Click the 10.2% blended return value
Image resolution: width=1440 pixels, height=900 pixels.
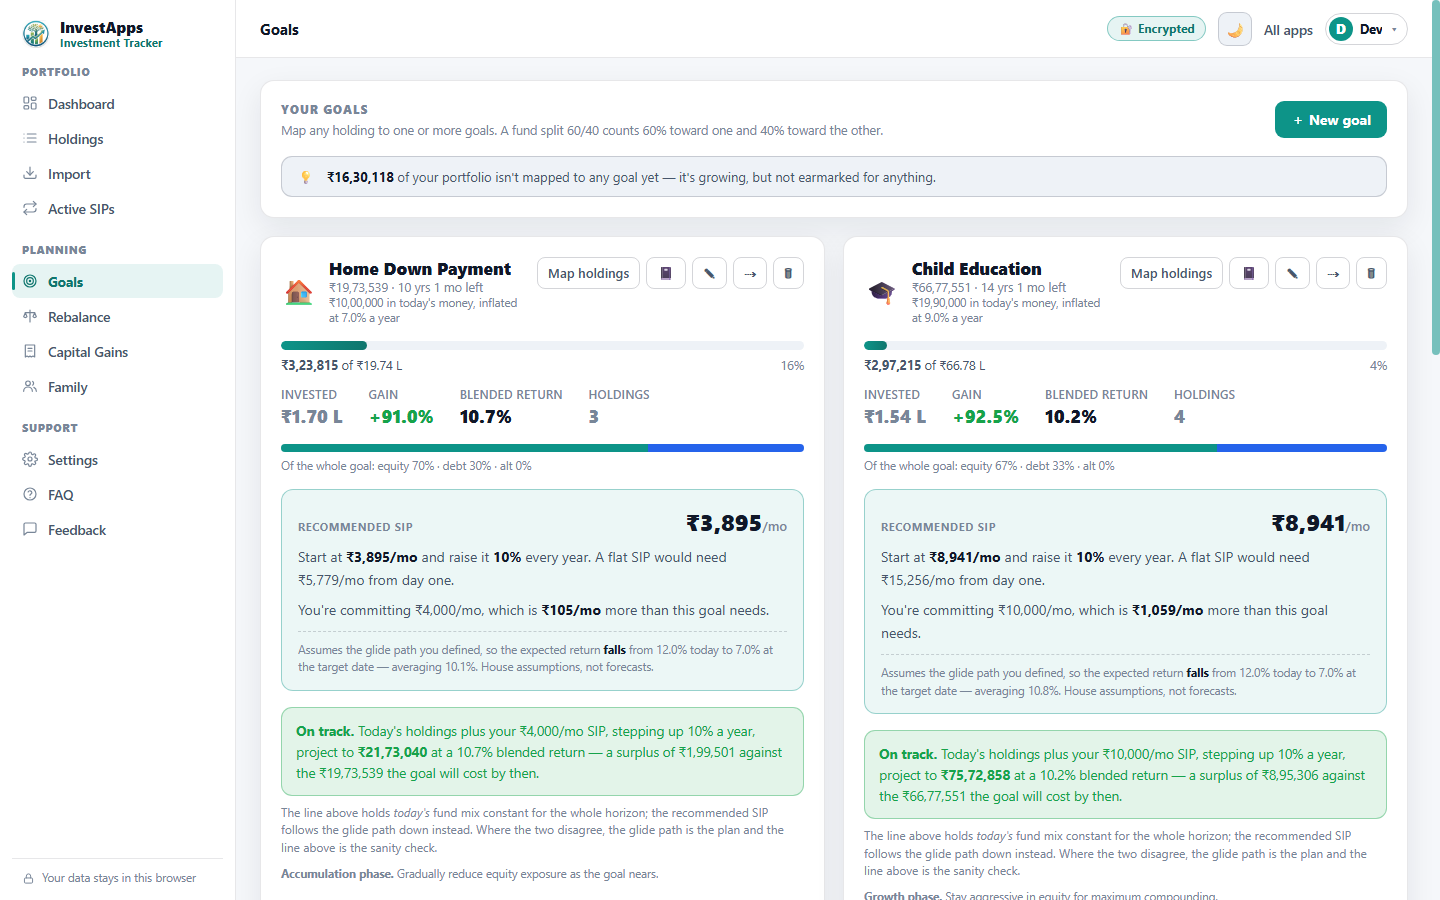click(1071, 417)
